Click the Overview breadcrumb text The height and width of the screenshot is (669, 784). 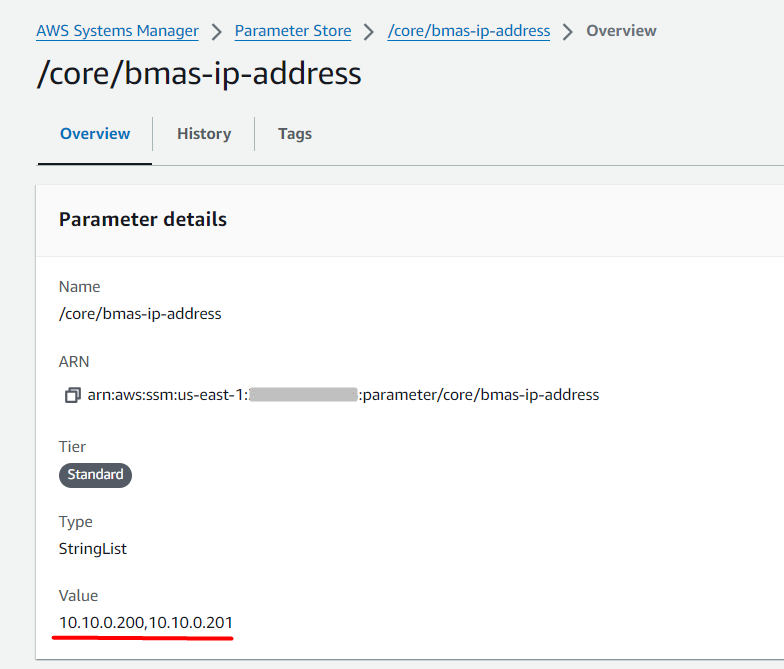click(621, 31)
